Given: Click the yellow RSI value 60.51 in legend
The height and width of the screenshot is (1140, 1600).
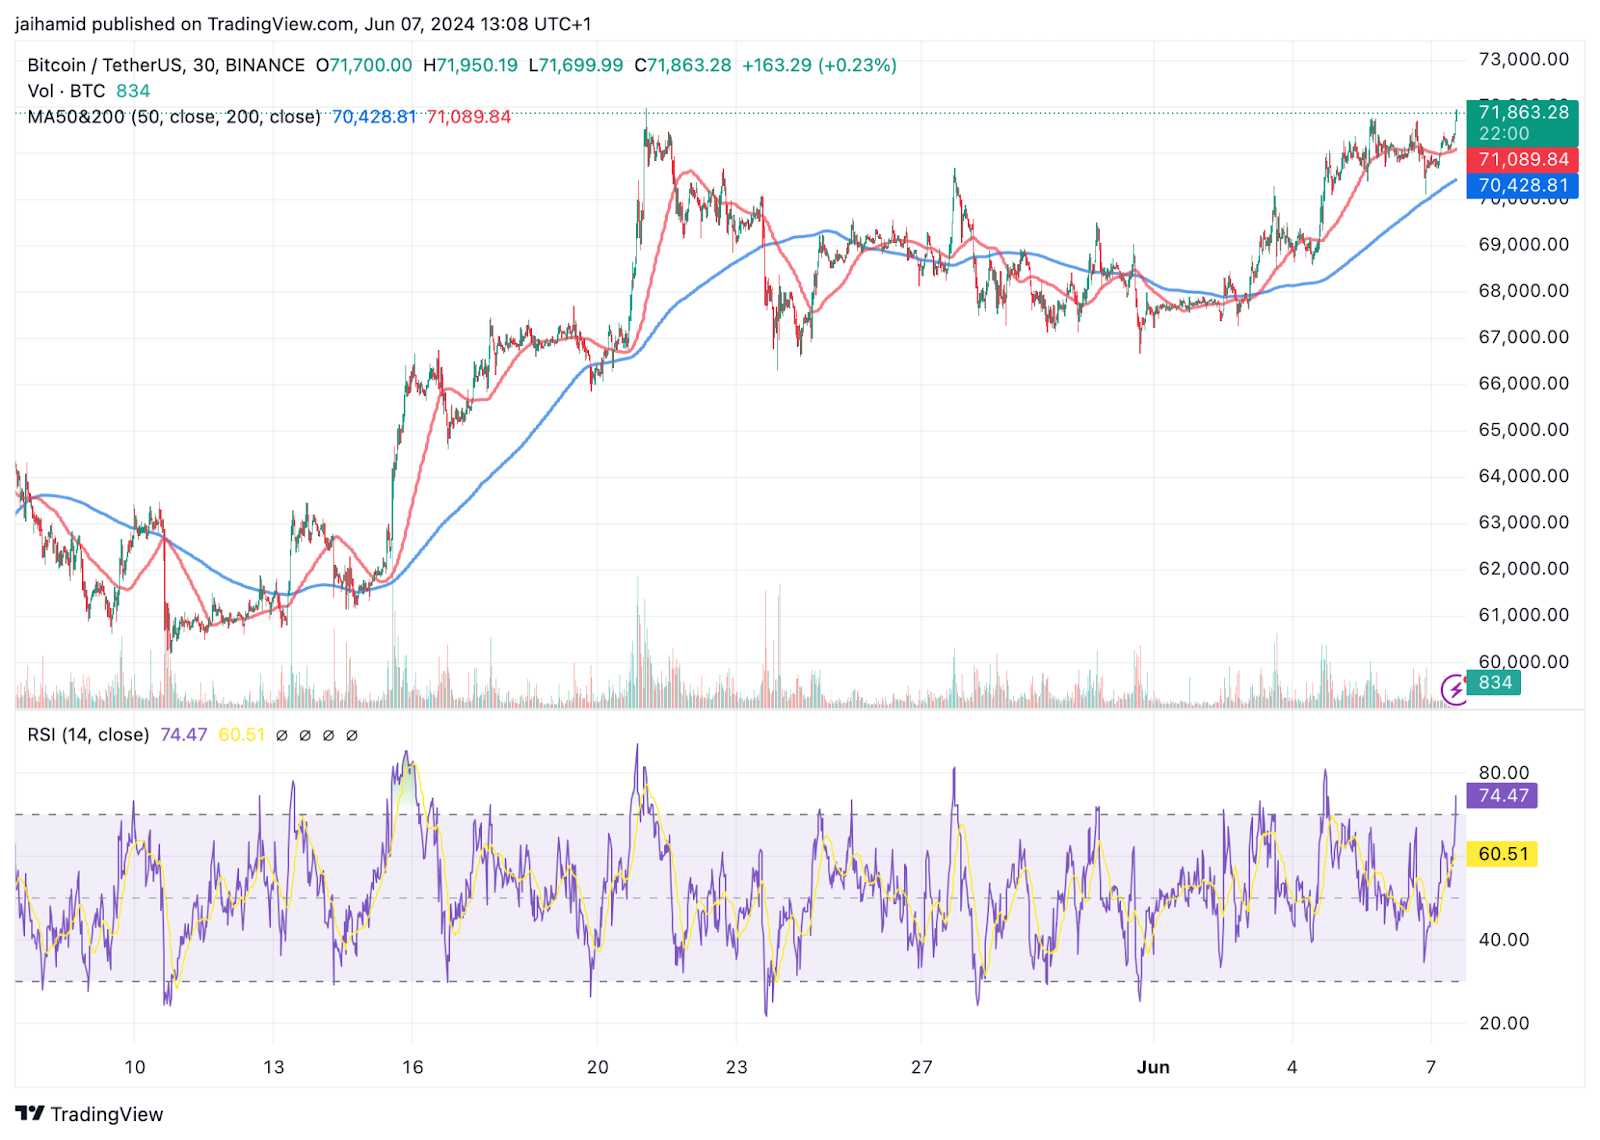Looking at the screenshot, I should pos(242,735).
